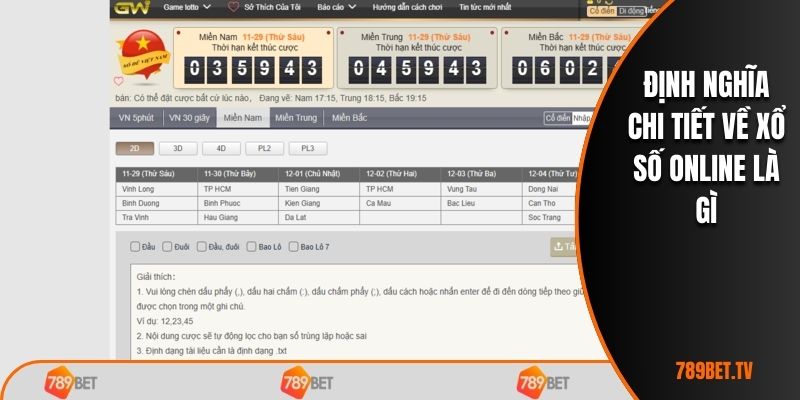Switch to Miền Nam tab
This screenshot has width=800, height=400.
(x=243, y=118)
